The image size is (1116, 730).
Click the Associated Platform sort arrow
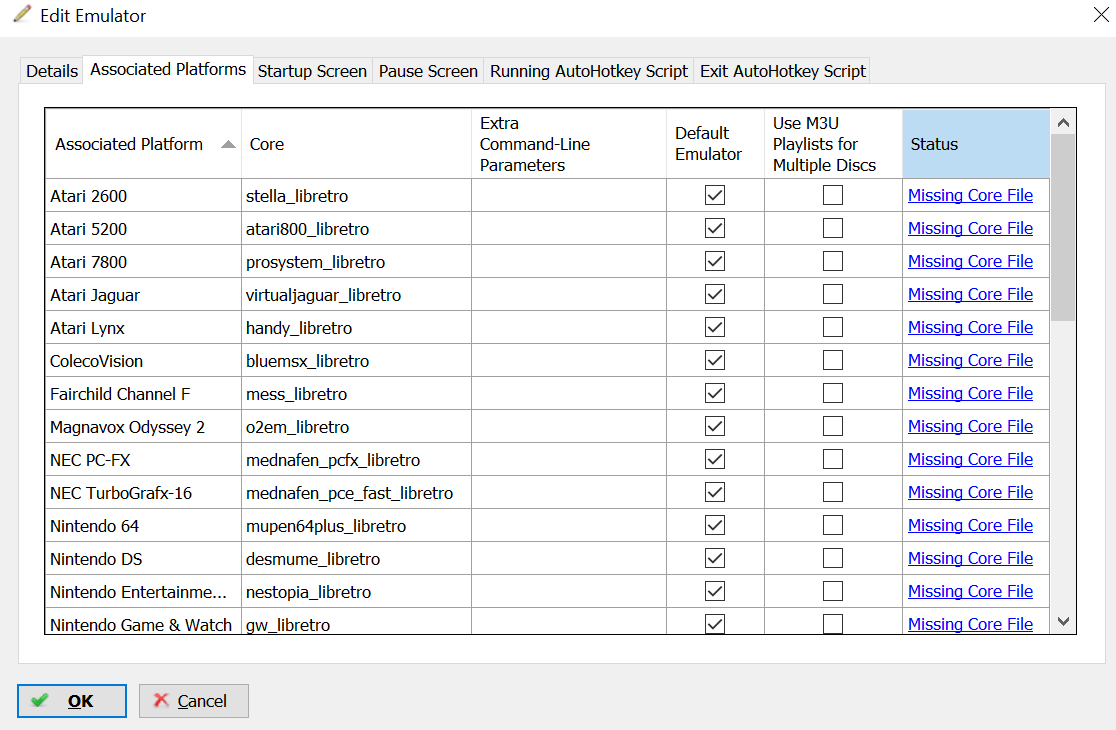click(x=228, y=144)
